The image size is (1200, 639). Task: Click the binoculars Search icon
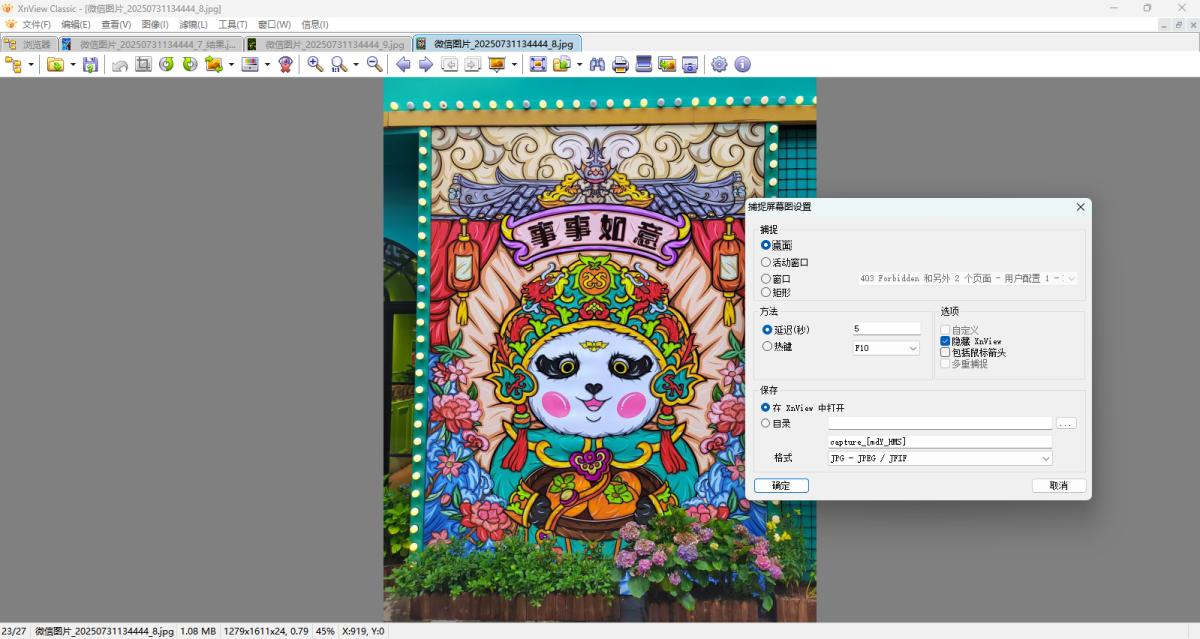[x=597, y=65]
